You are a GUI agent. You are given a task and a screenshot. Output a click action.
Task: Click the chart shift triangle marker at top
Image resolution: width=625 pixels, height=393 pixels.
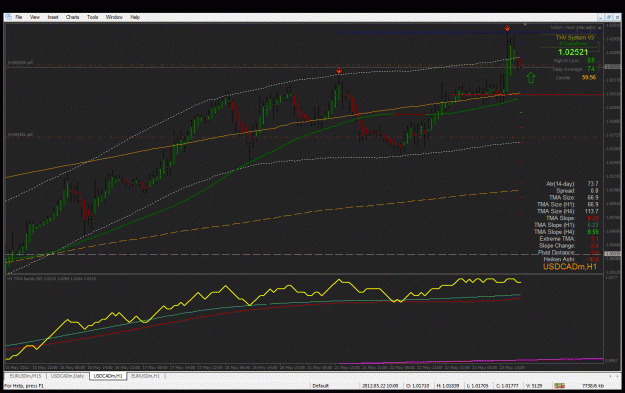click(525, 25)
